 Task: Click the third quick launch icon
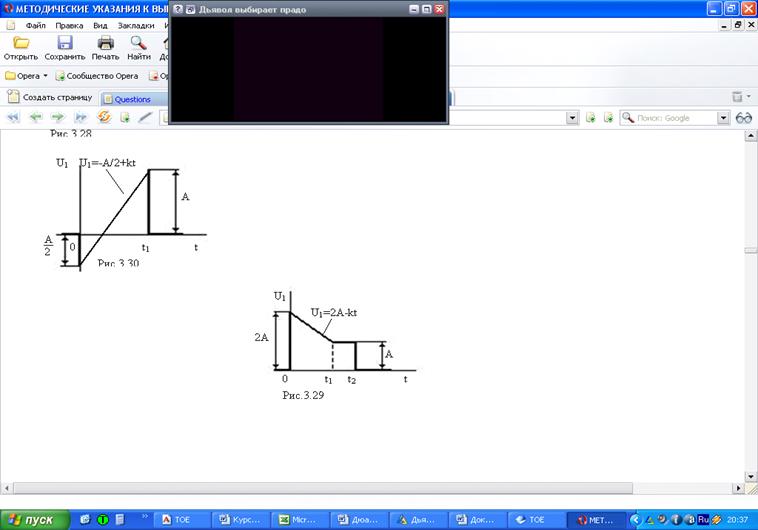[120, 520]
